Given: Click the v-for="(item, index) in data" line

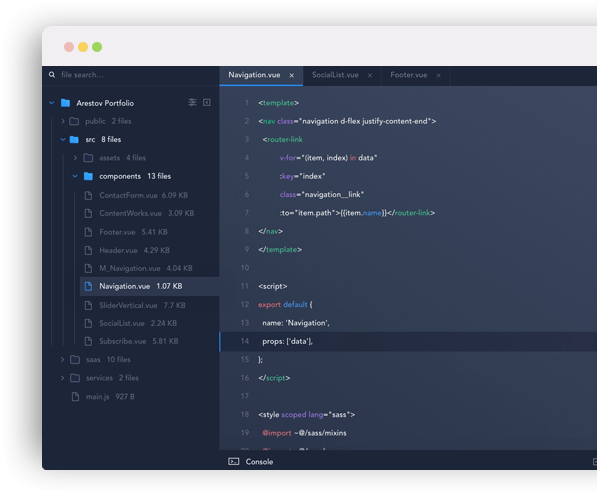Looking at the screenshot, I should coord(328,158).
